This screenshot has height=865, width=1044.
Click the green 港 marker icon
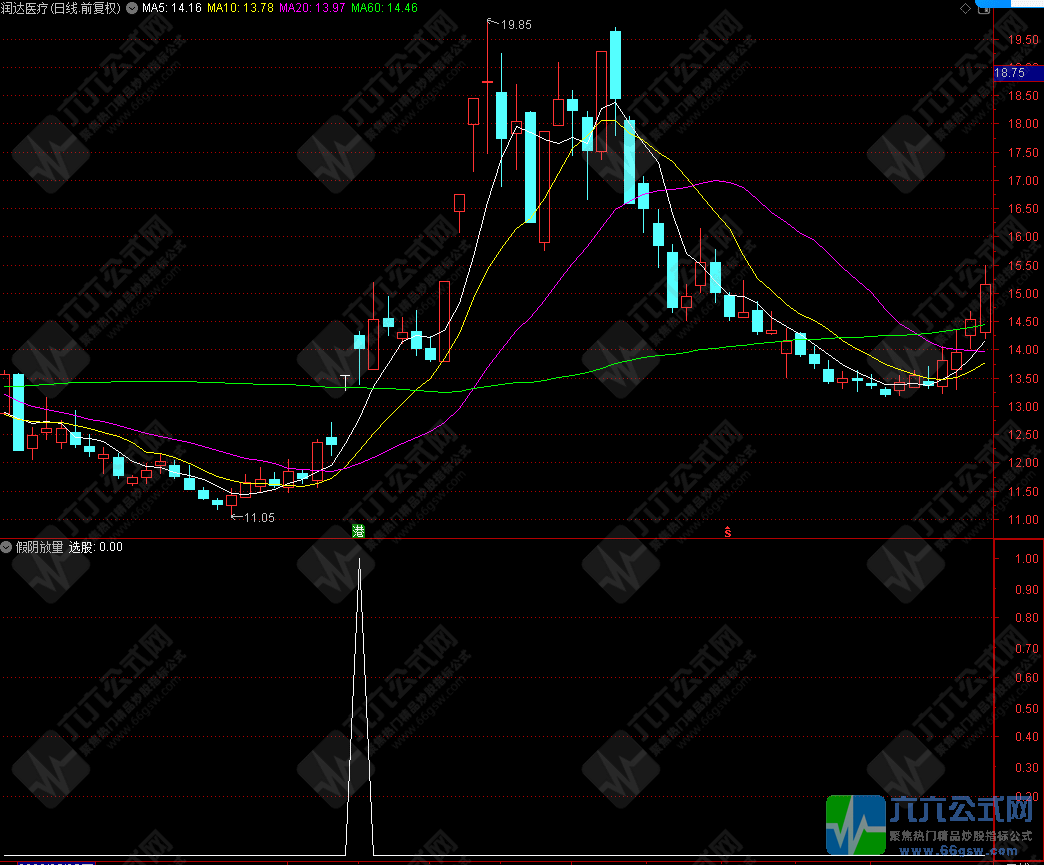(x=358, y=531)
